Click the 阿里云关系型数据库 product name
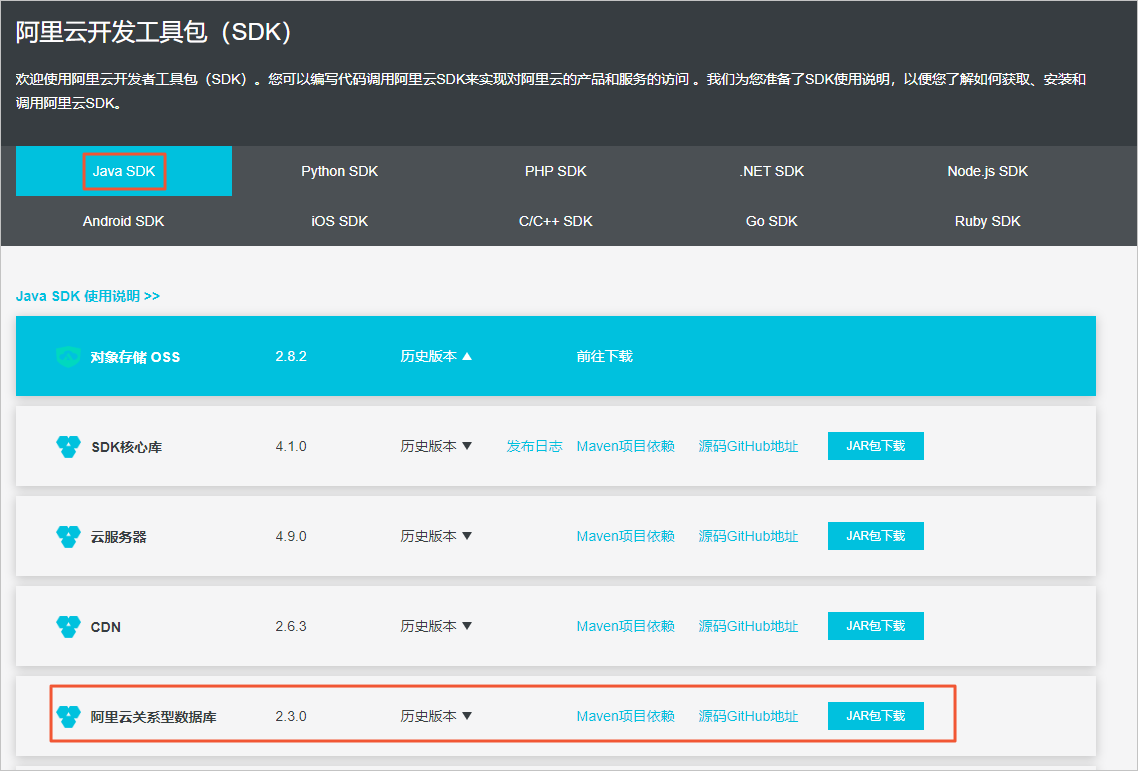 154,717
